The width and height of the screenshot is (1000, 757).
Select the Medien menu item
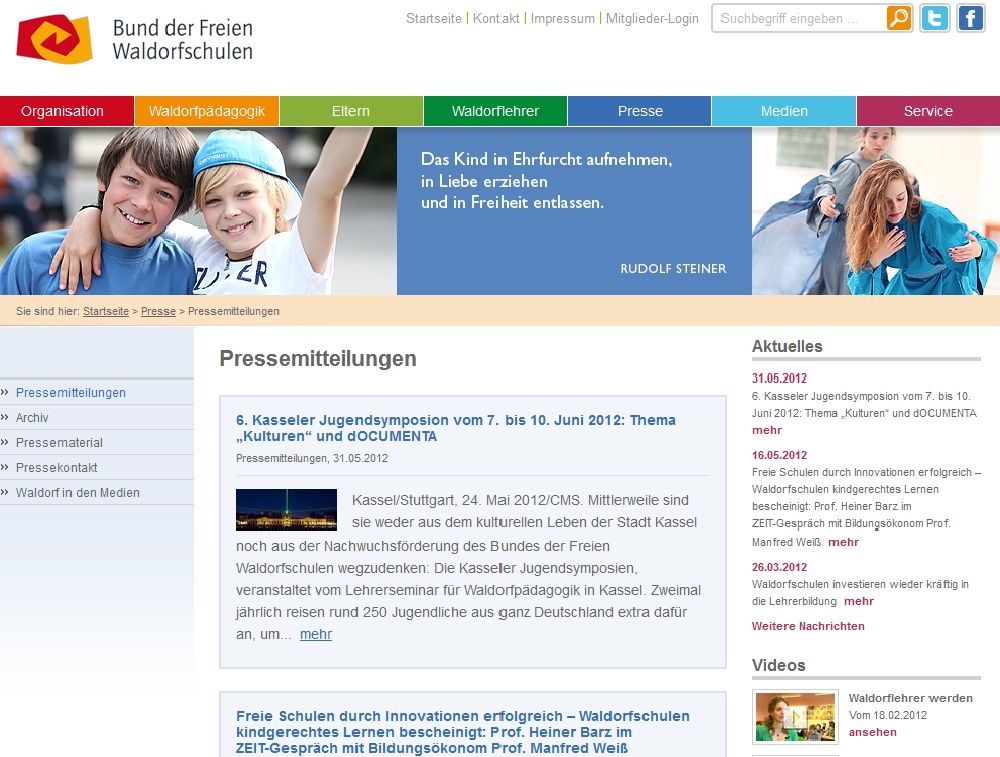point(784,111)
